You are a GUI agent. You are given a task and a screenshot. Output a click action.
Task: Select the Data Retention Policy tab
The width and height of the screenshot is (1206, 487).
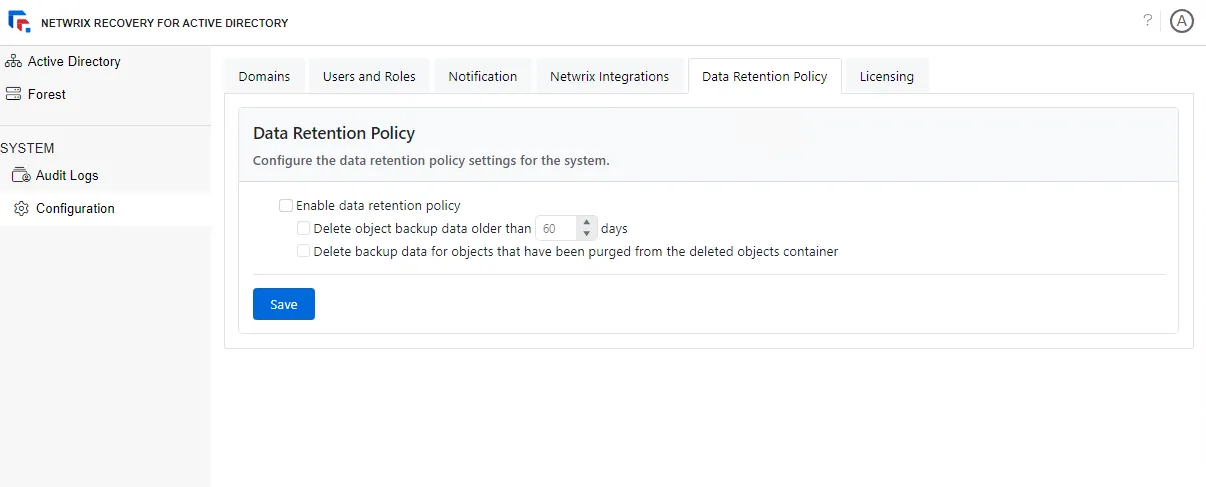[x=765, y=76]
